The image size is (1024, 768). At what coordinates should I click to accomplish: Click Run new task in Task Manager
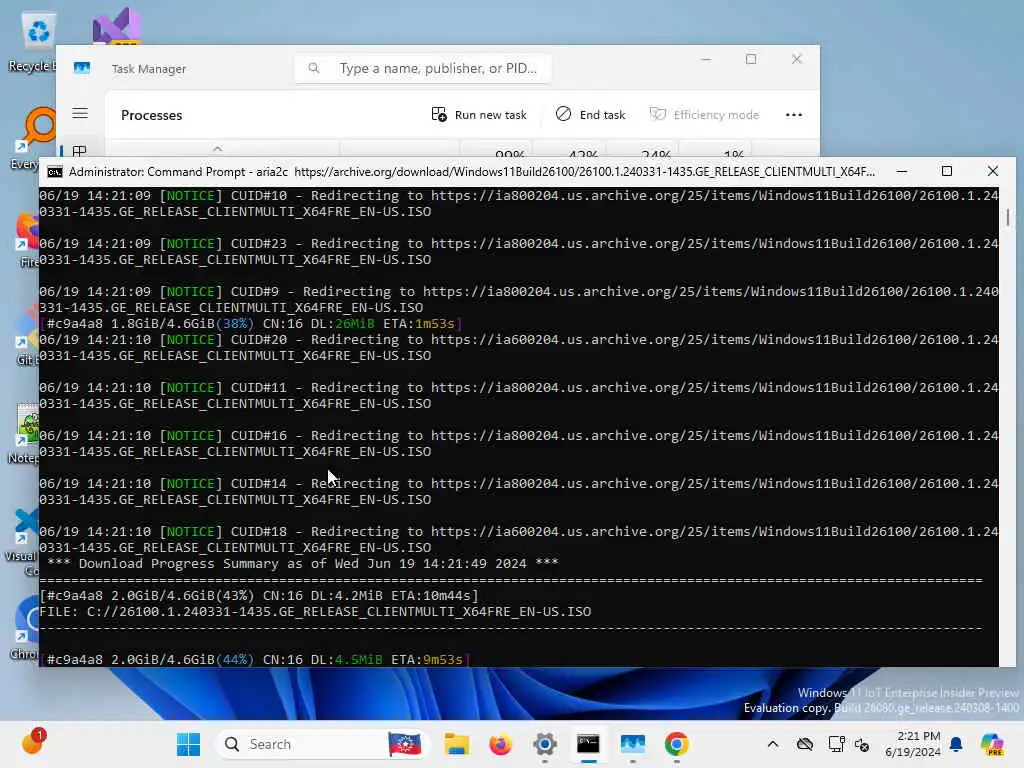[479, 115]
